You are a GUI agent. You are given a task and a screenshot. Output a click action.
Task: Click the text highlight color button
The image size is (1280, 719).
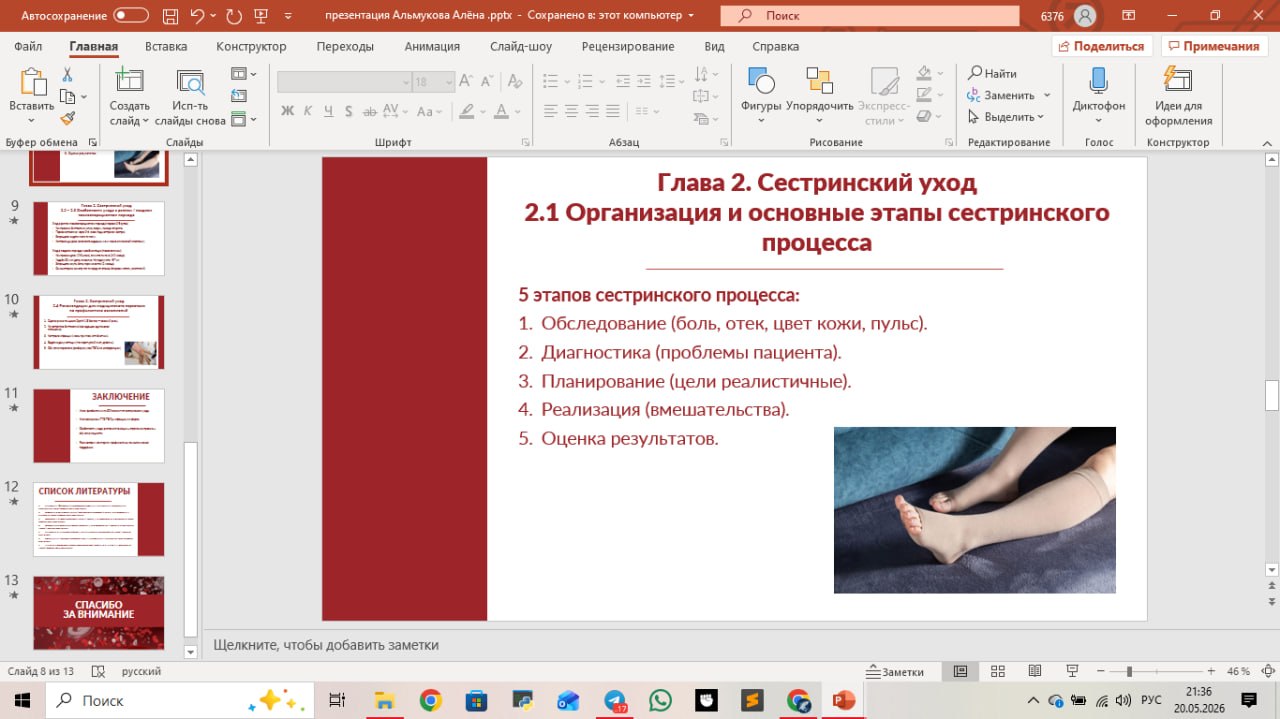(468, 111)
